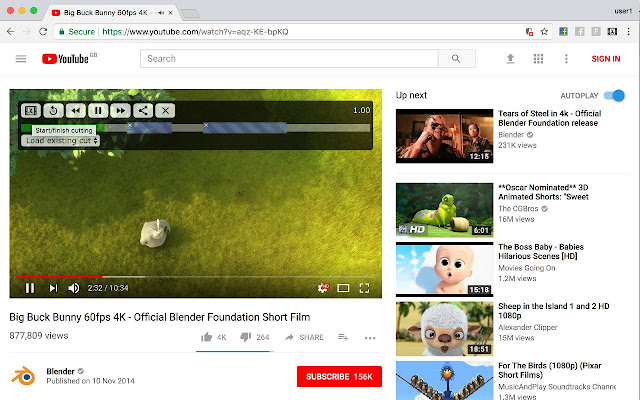Open Tears of Steel video thumbnail

(444, 136)
